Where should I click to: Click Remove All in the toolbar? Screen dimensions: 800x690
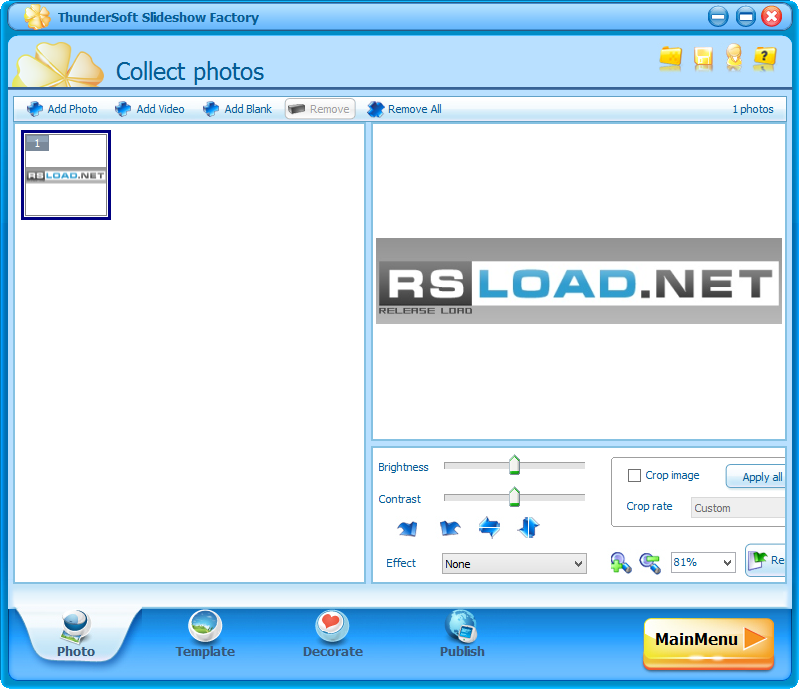click(x=405, y=109)
